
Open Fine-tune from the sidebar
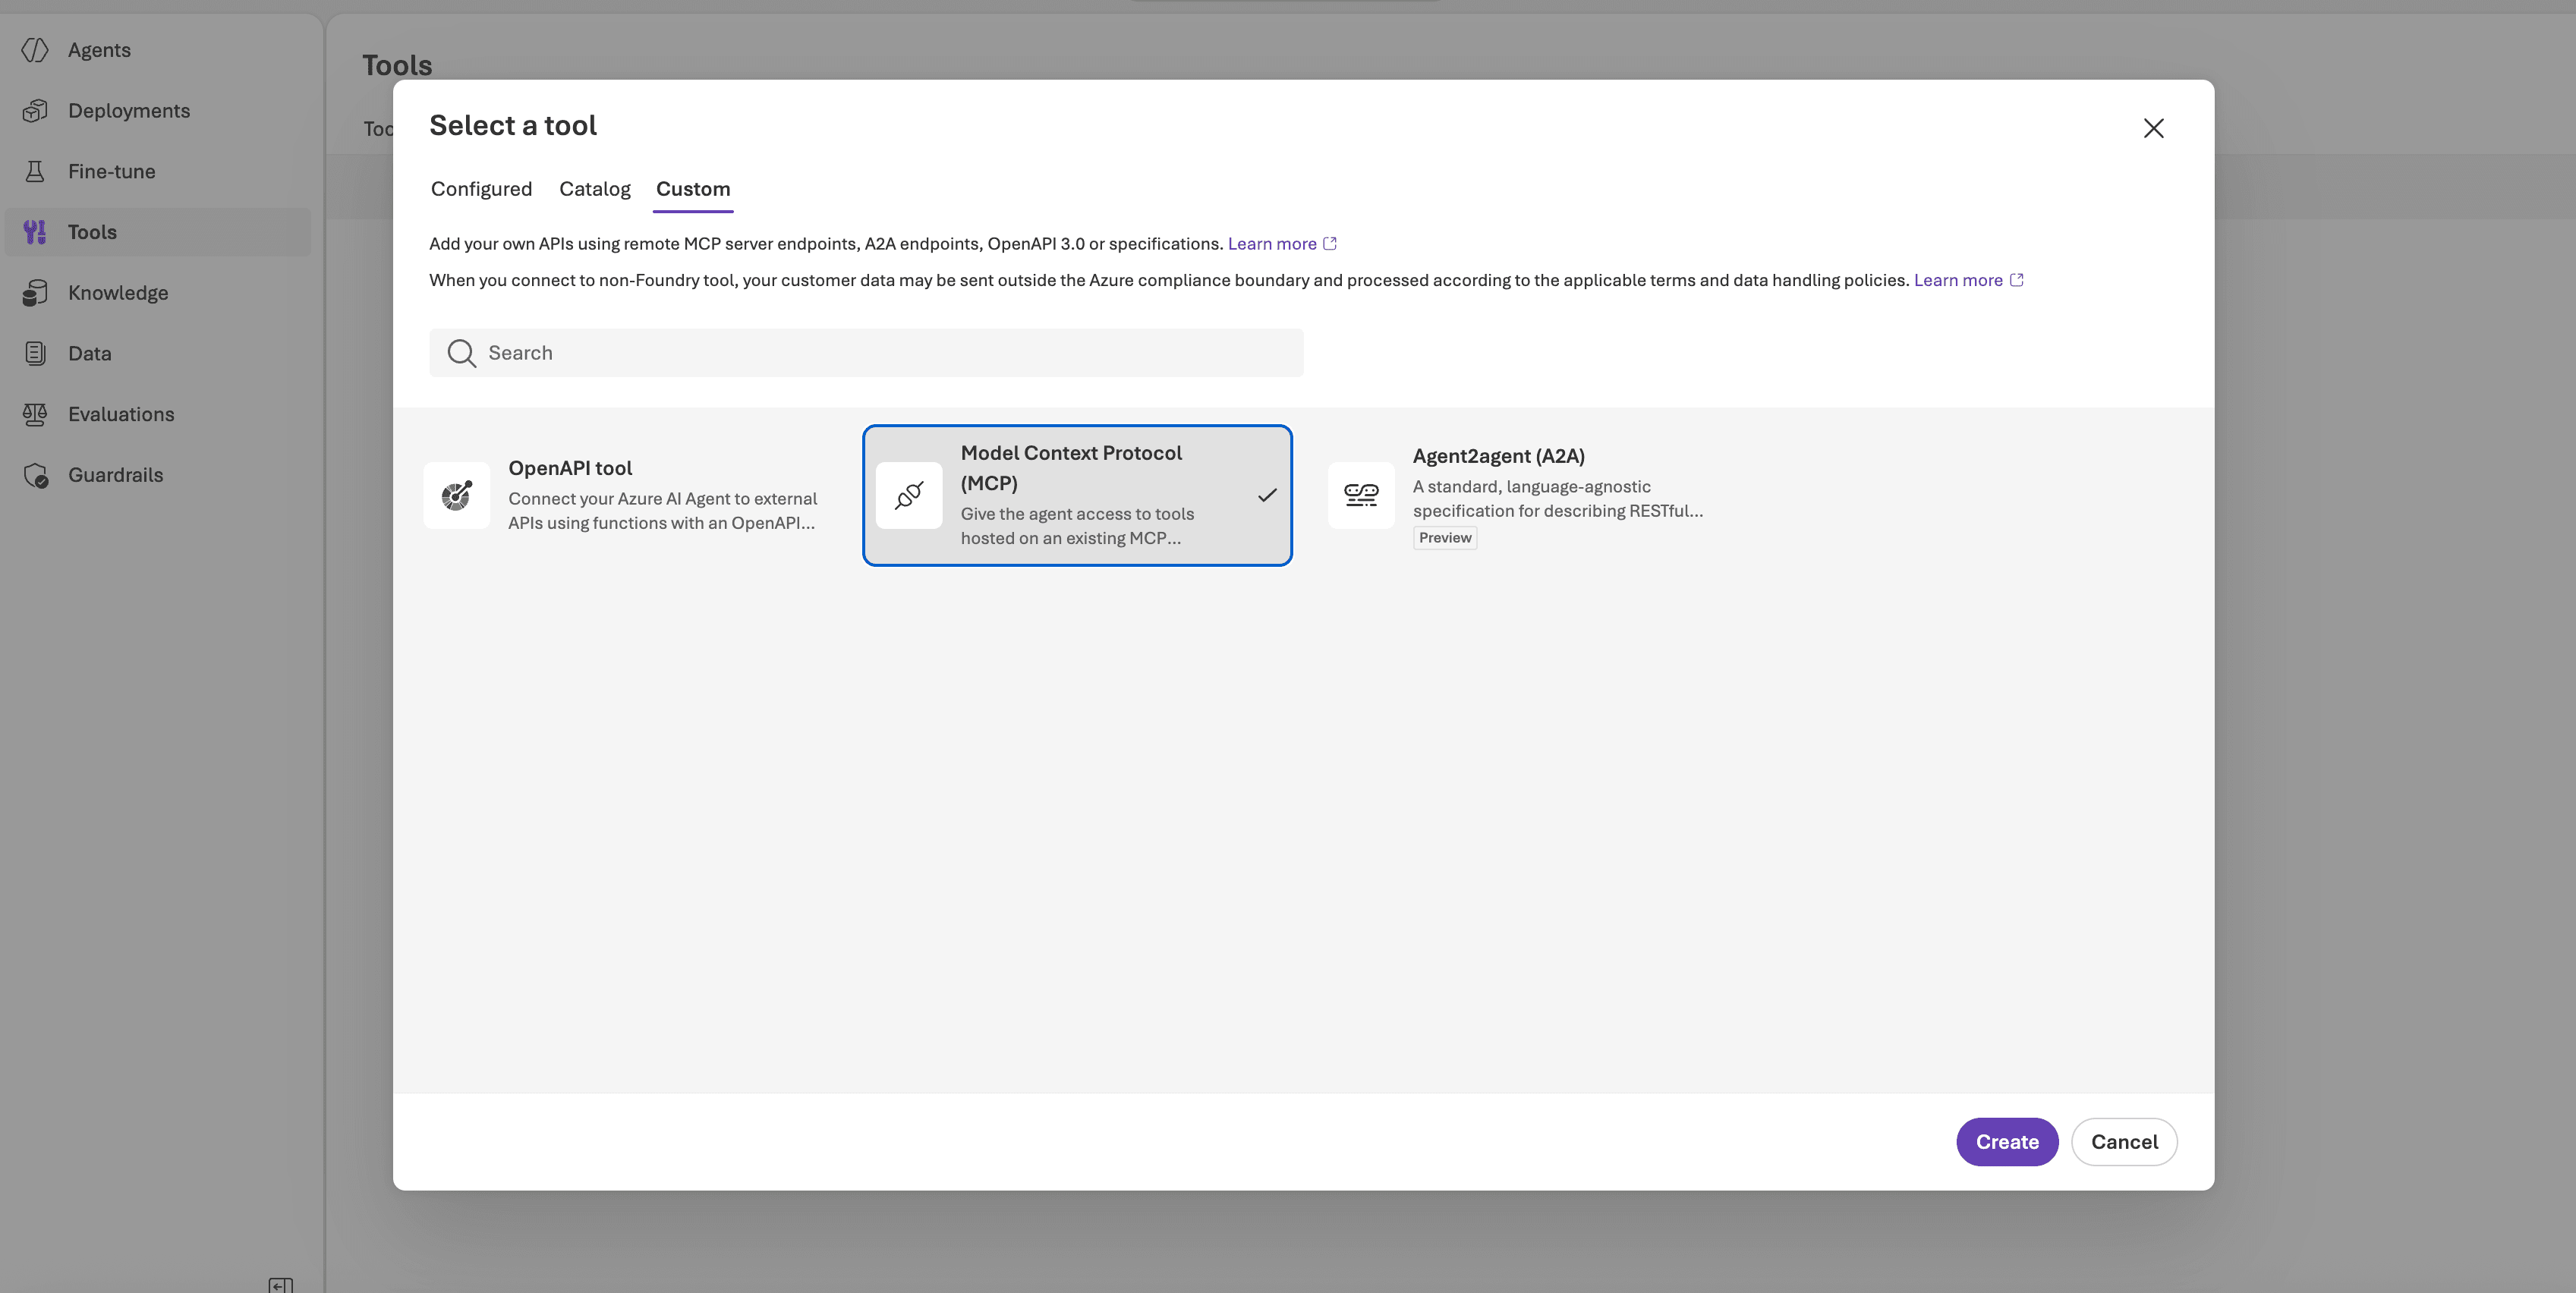(158, 171)
